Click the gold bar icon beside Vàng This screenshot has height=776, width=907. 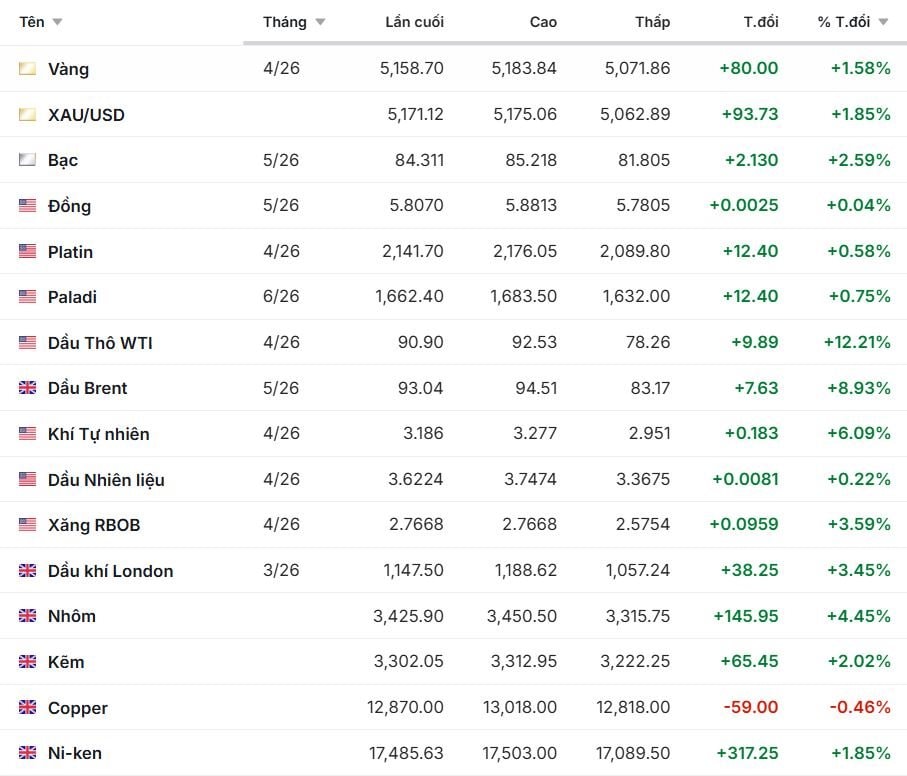pyautogui.click(x=27, y=69)
